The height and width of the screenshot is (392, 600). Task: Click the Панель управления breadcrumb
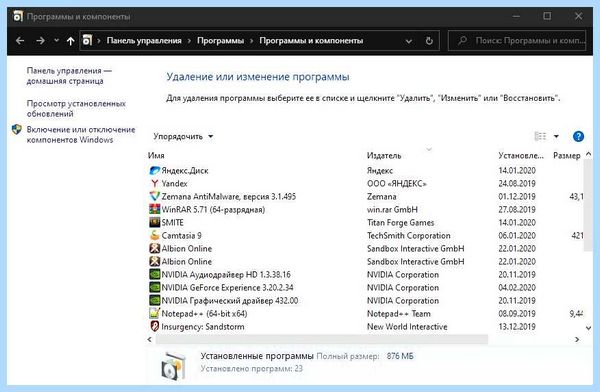(144, 41)
